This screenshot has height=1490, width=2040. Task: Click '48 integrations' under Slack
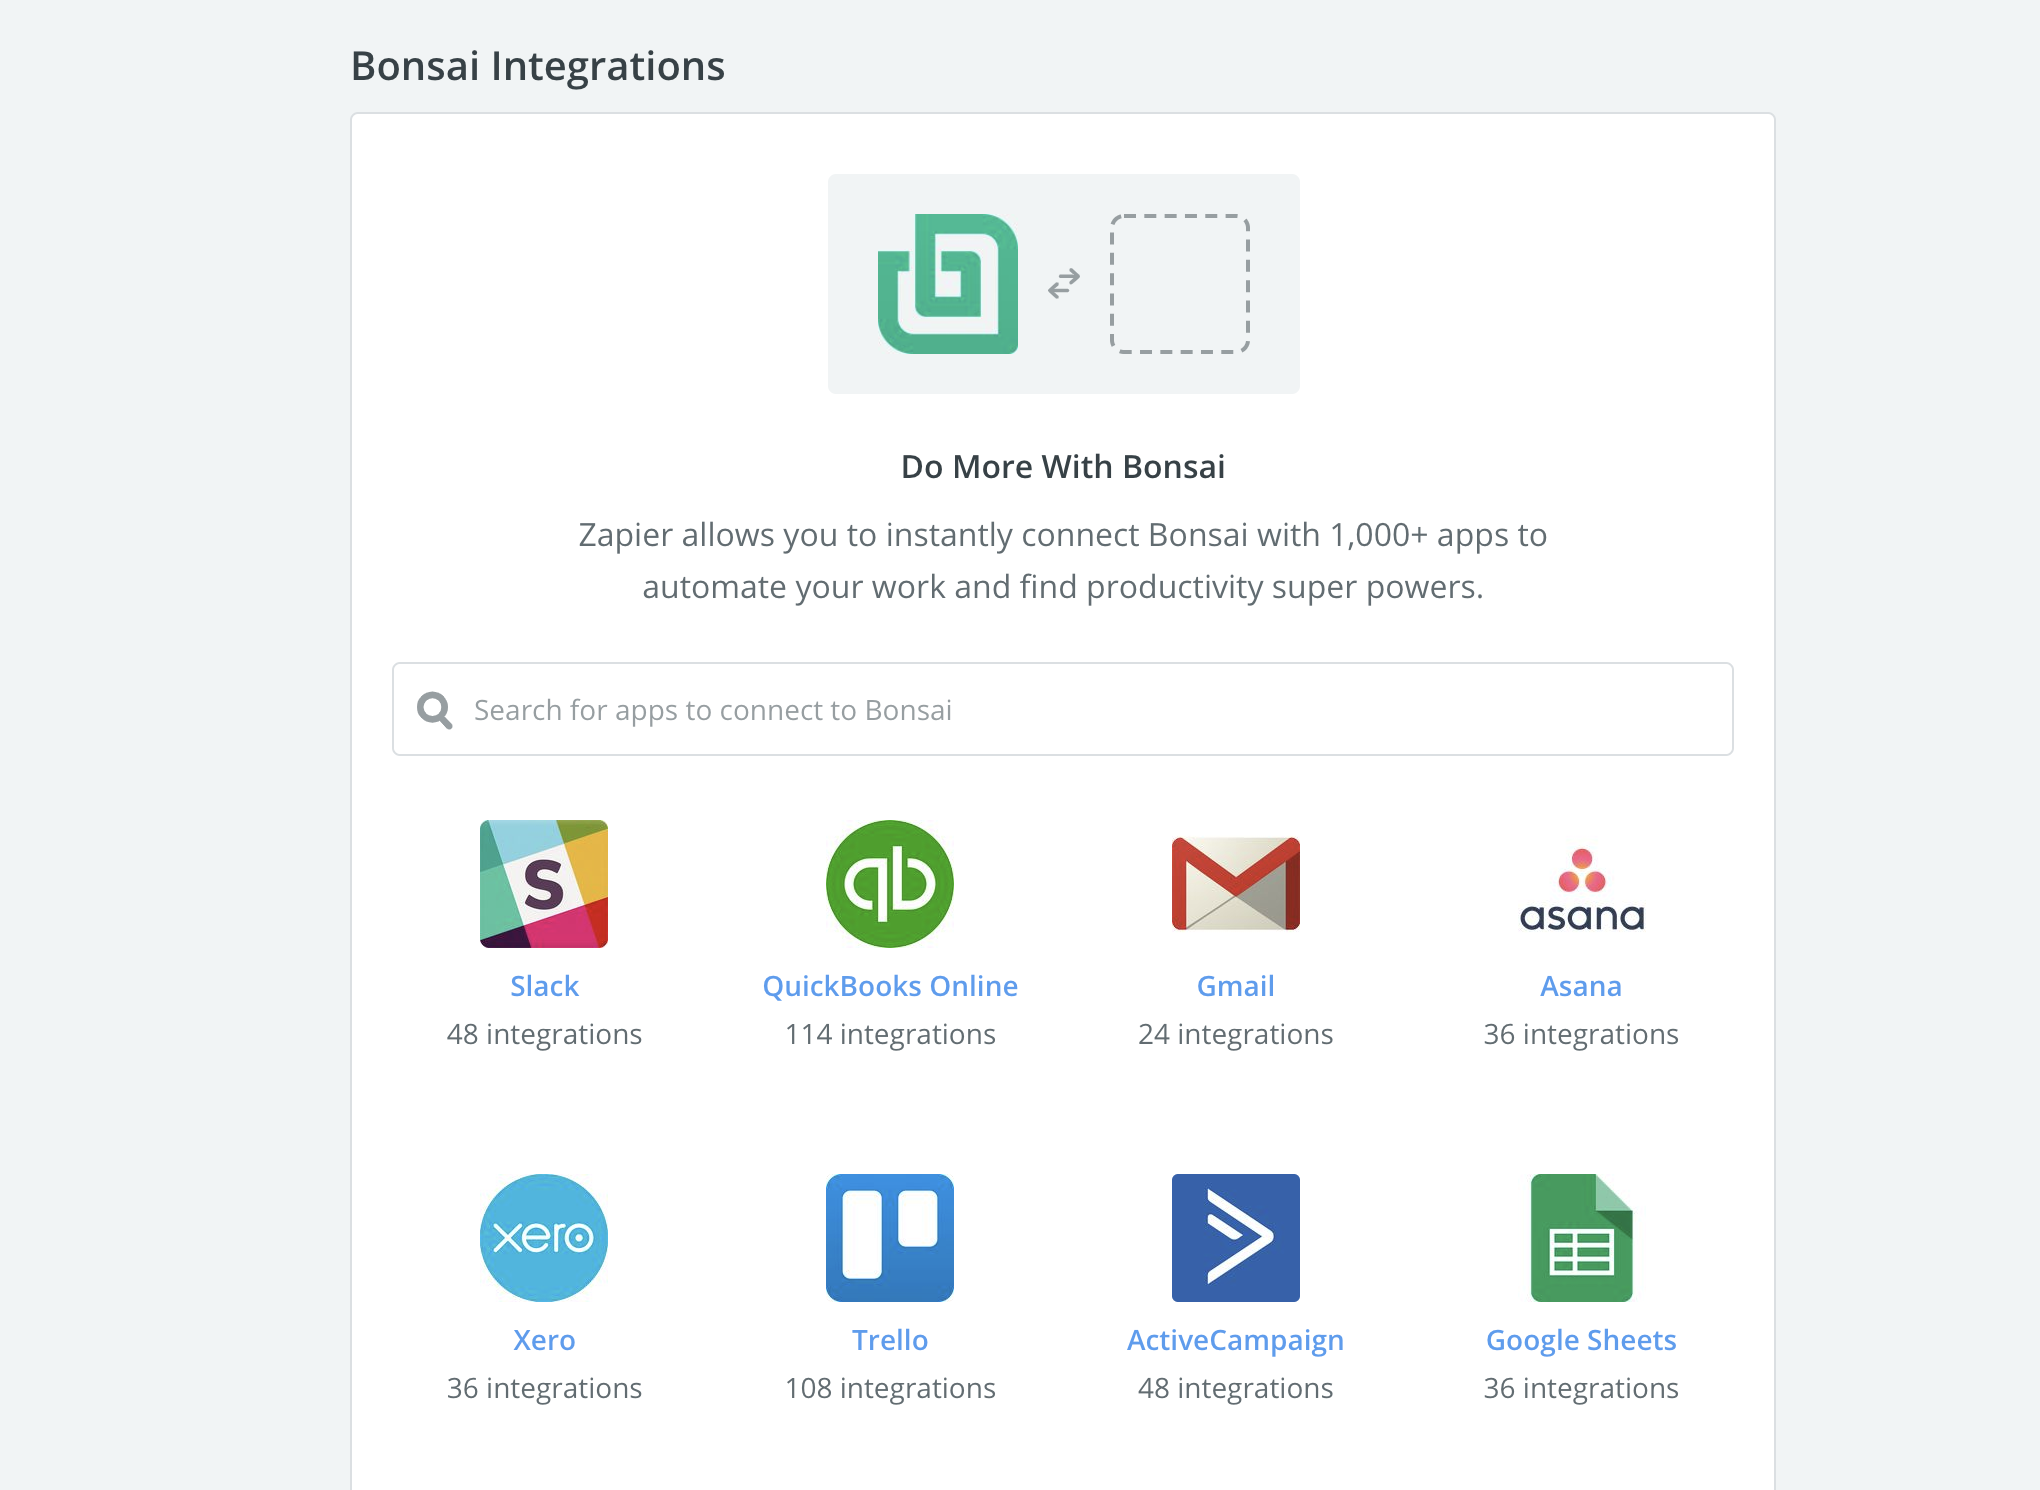[x=544, y=1034]
